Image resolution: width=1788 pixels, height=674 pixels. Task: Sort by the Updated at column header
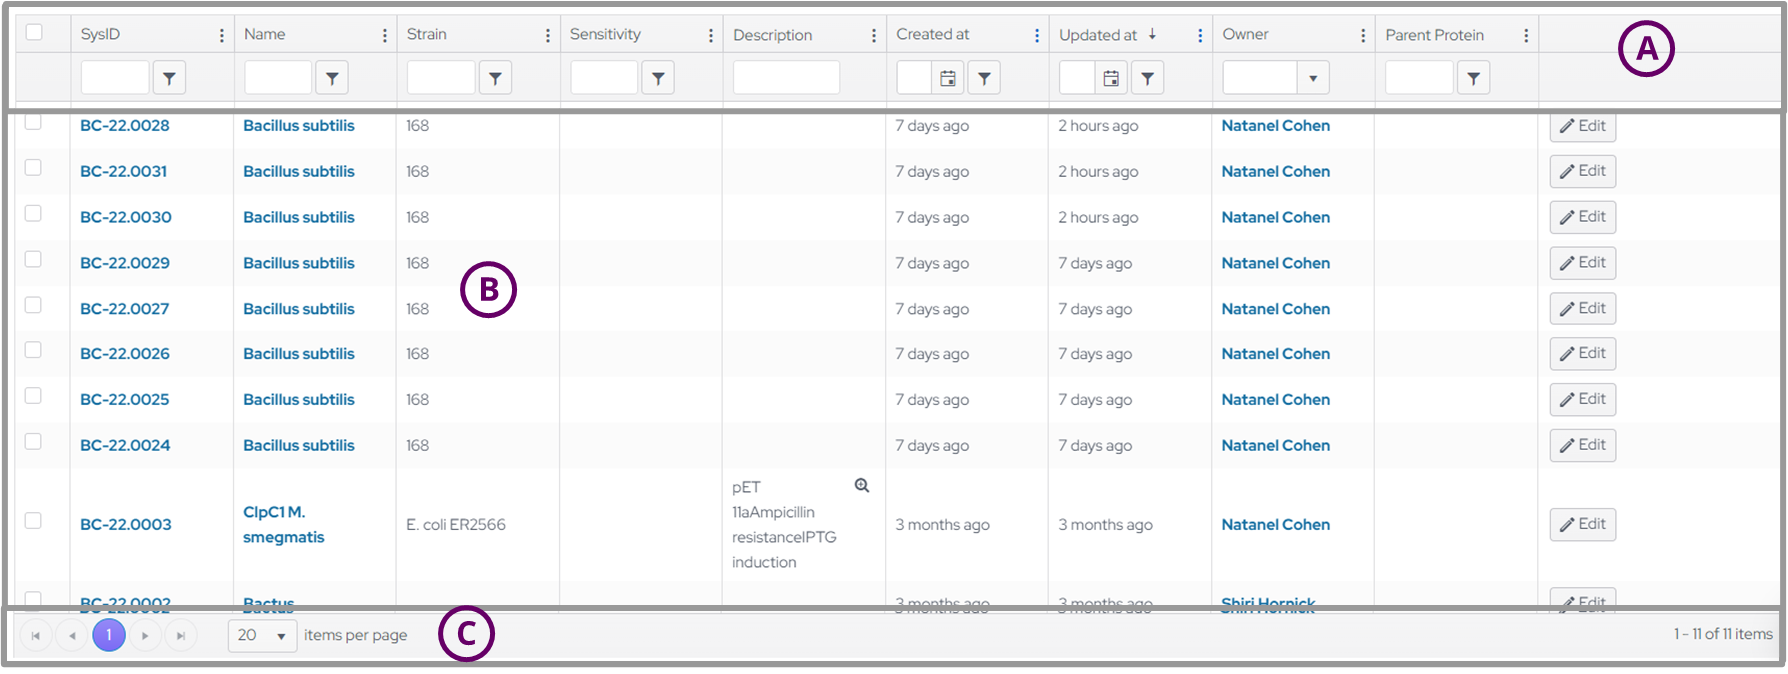click(1098, 35)
